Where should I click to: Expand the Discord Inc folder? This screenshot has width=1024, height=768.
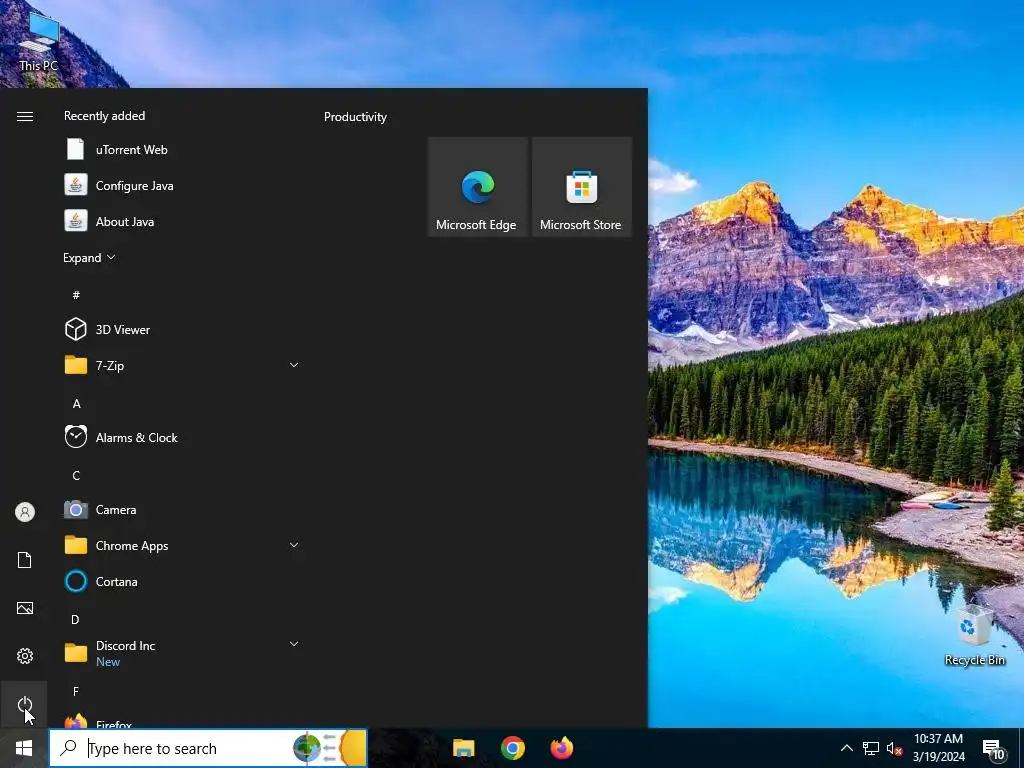tap(183, 653)
